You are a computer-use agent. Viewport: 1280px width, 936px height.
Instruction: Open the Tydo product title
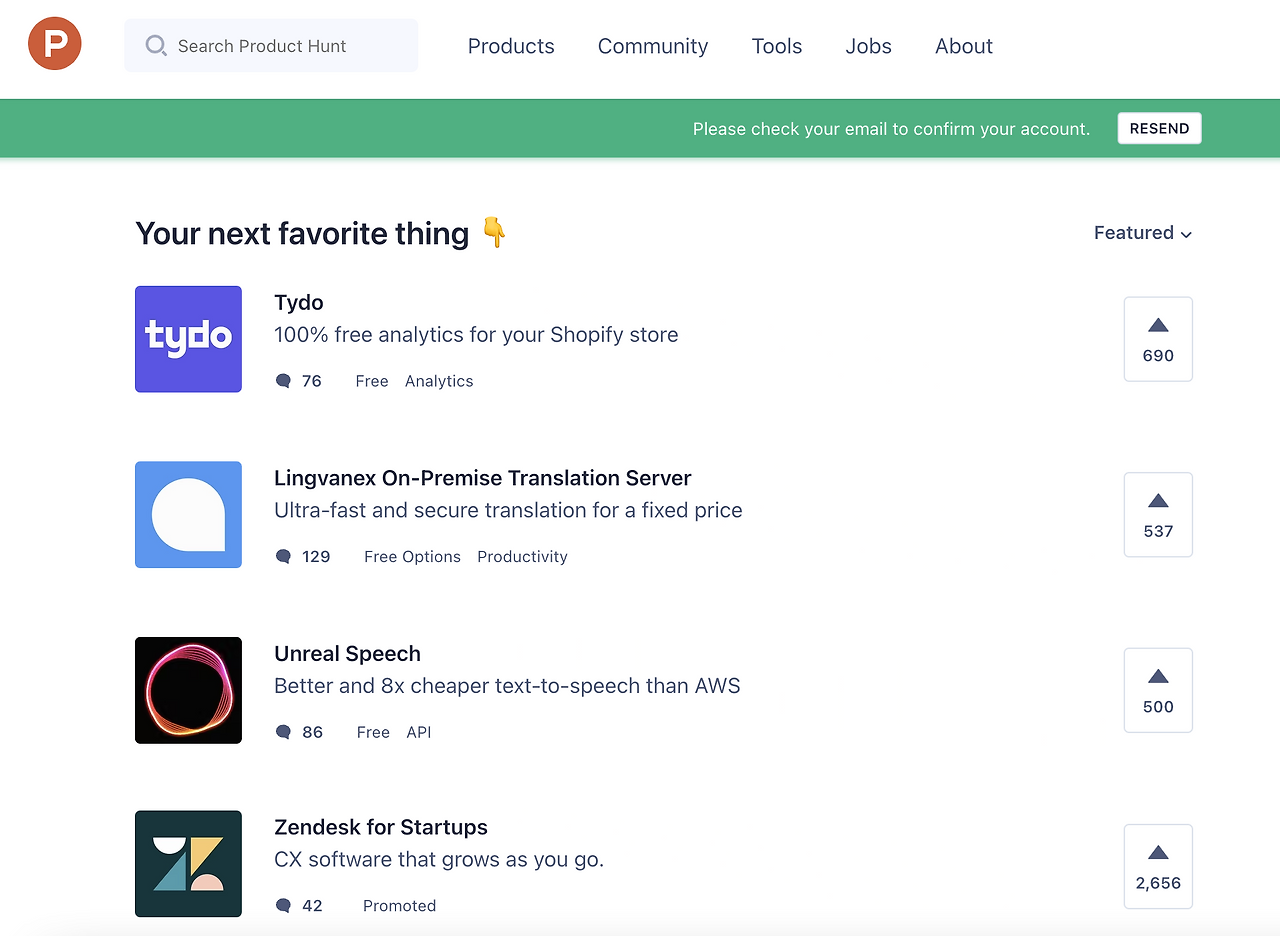299,302
